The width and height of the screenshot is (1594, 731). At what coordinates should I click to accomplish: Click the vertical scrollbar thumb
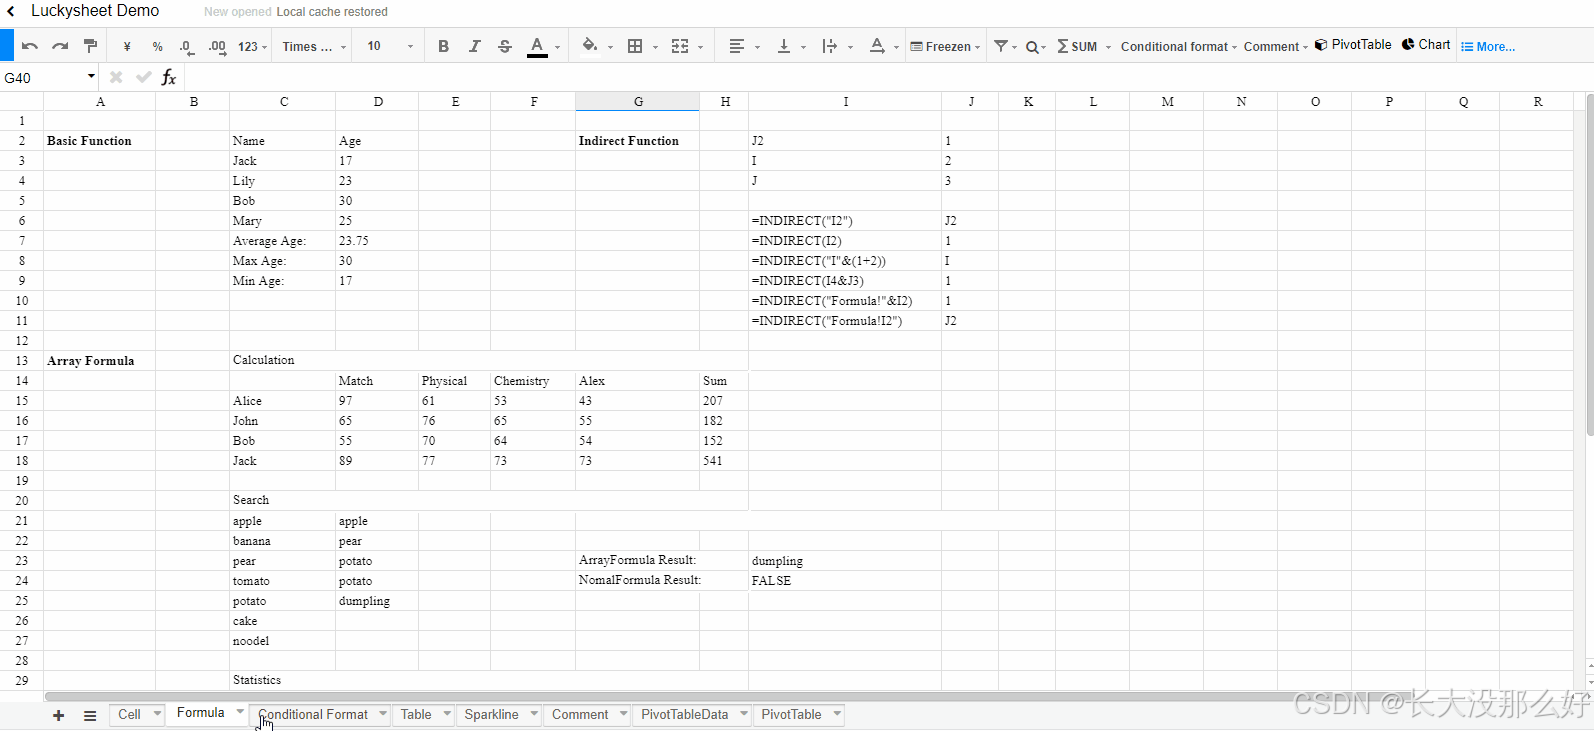(1589, 265)
